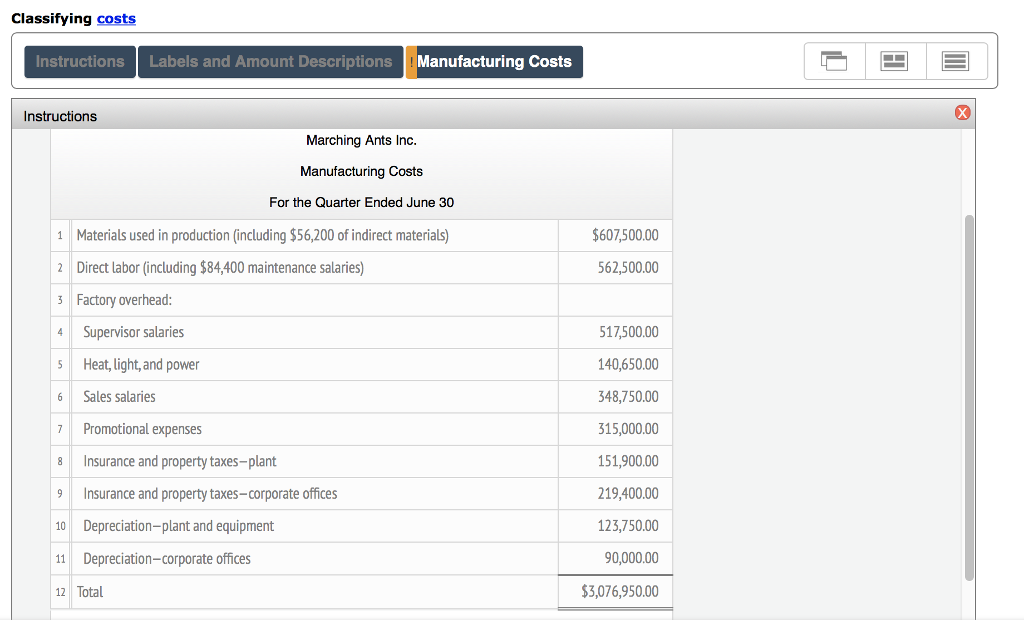The height and width of the screenshot is (620, 1024).
Task: Select the Supervisor salaries line item
Action: coord(134,332)
